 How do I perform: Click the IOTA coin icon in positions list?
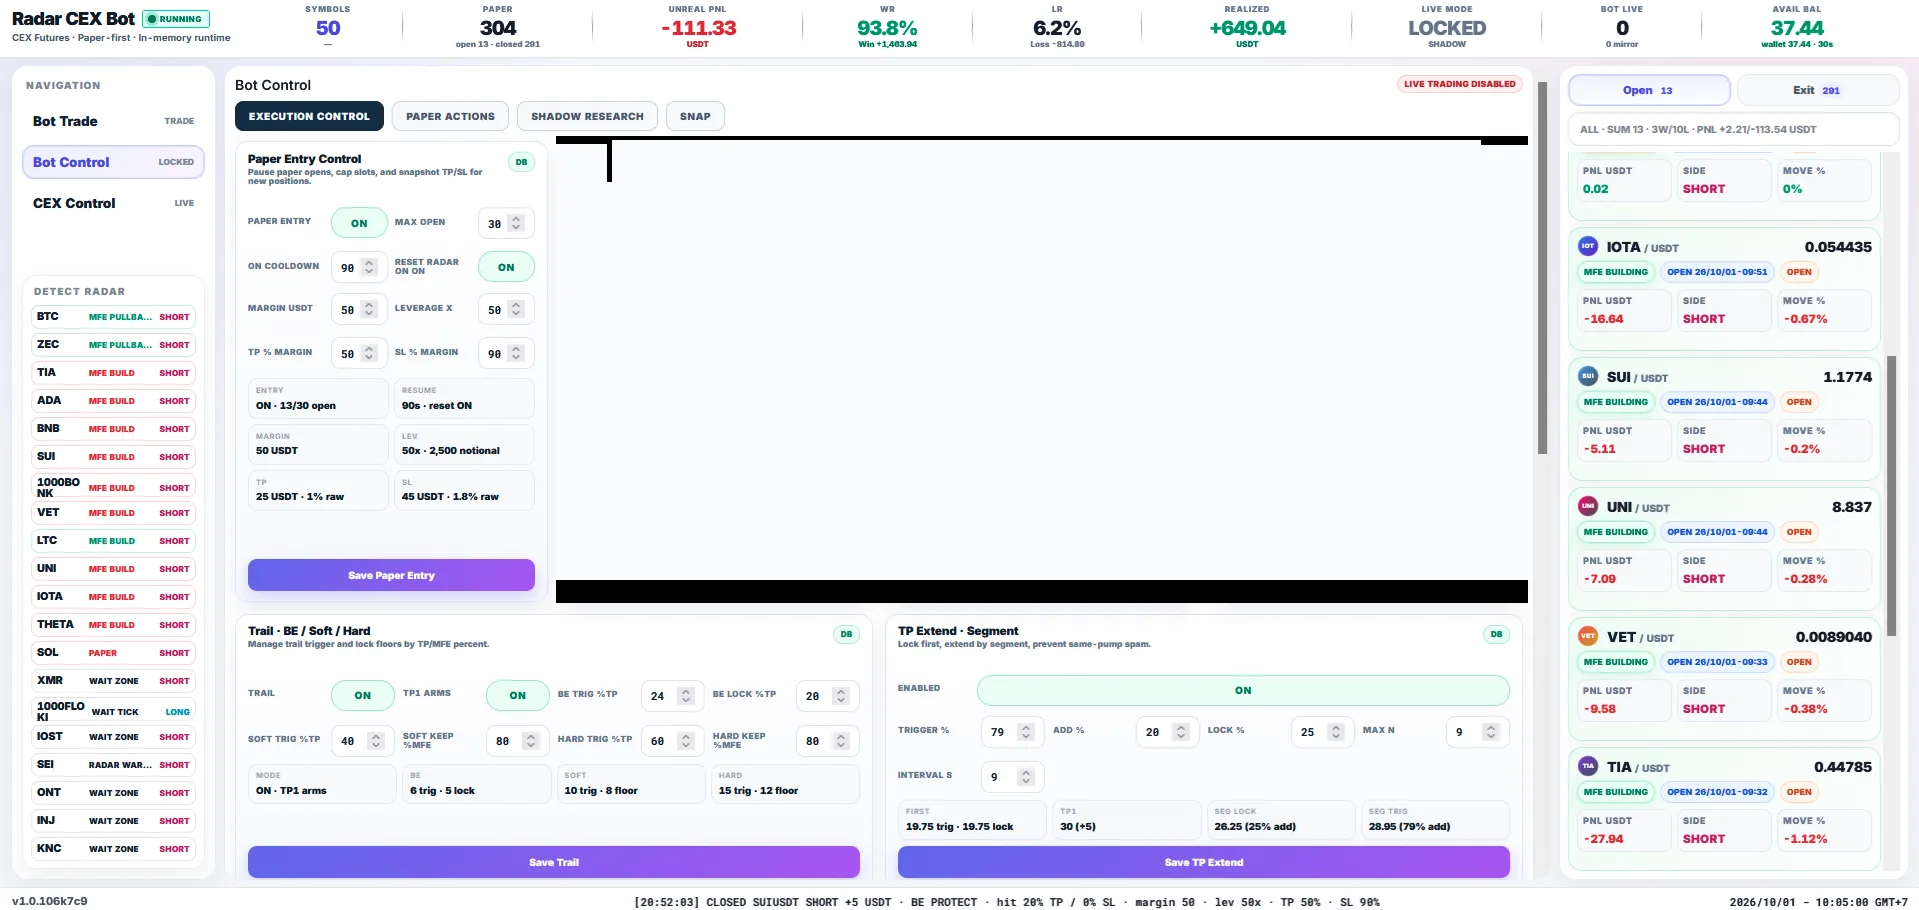[x=1588, y=246]
